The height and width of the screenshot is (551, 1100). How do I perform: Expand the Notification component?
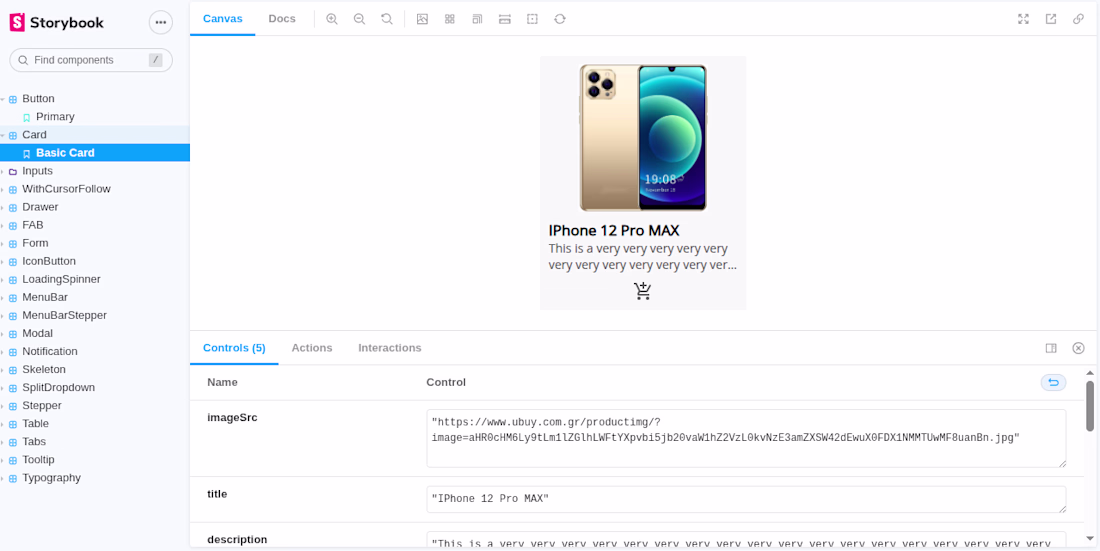coord(95,352)
